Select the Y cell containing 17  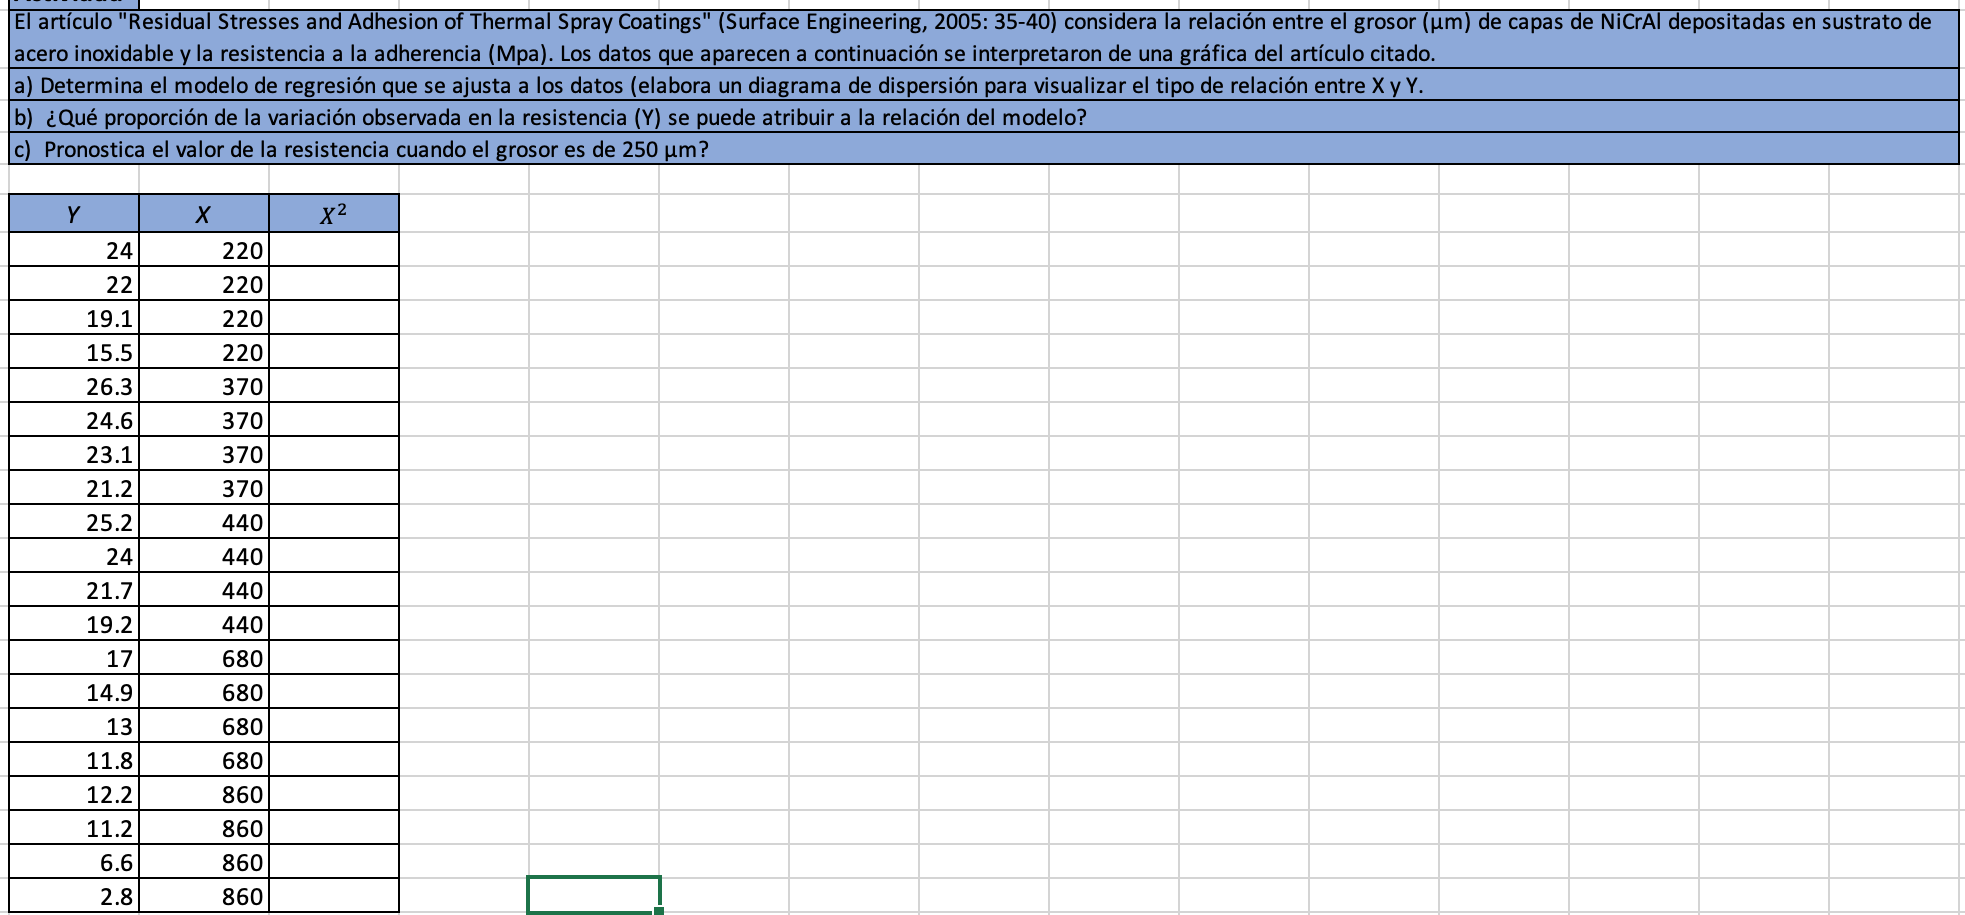click(74, 658)
